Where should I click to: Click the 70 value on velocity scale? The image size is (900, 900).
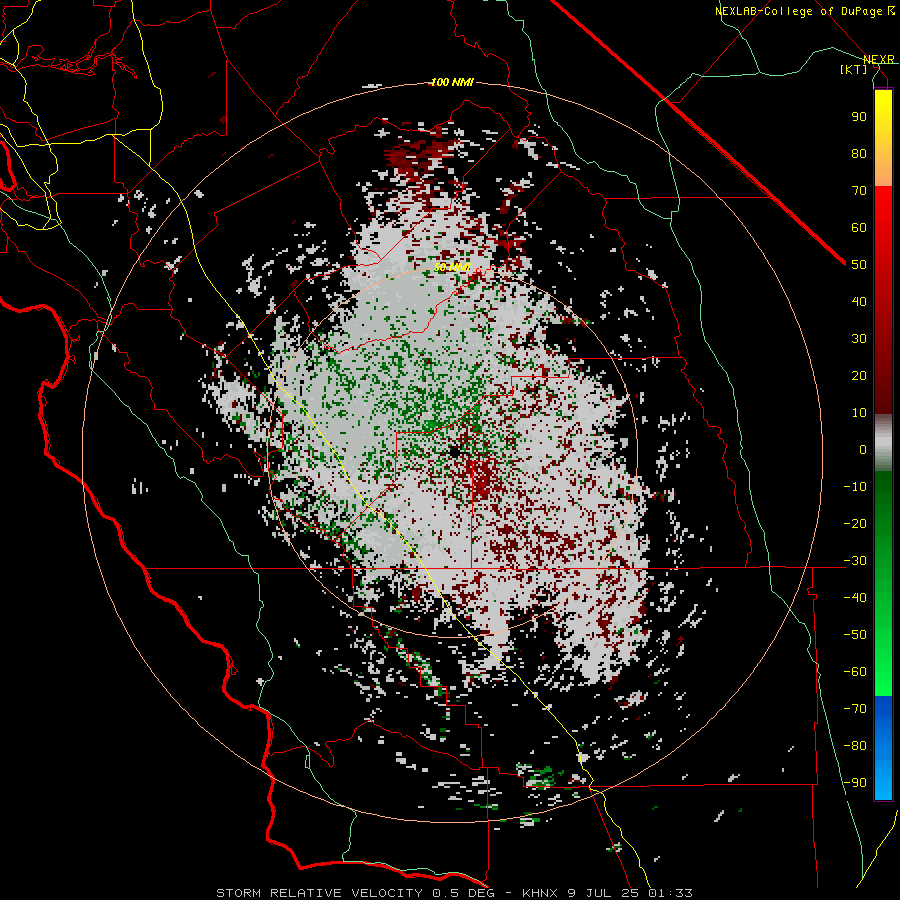point(859,191)
